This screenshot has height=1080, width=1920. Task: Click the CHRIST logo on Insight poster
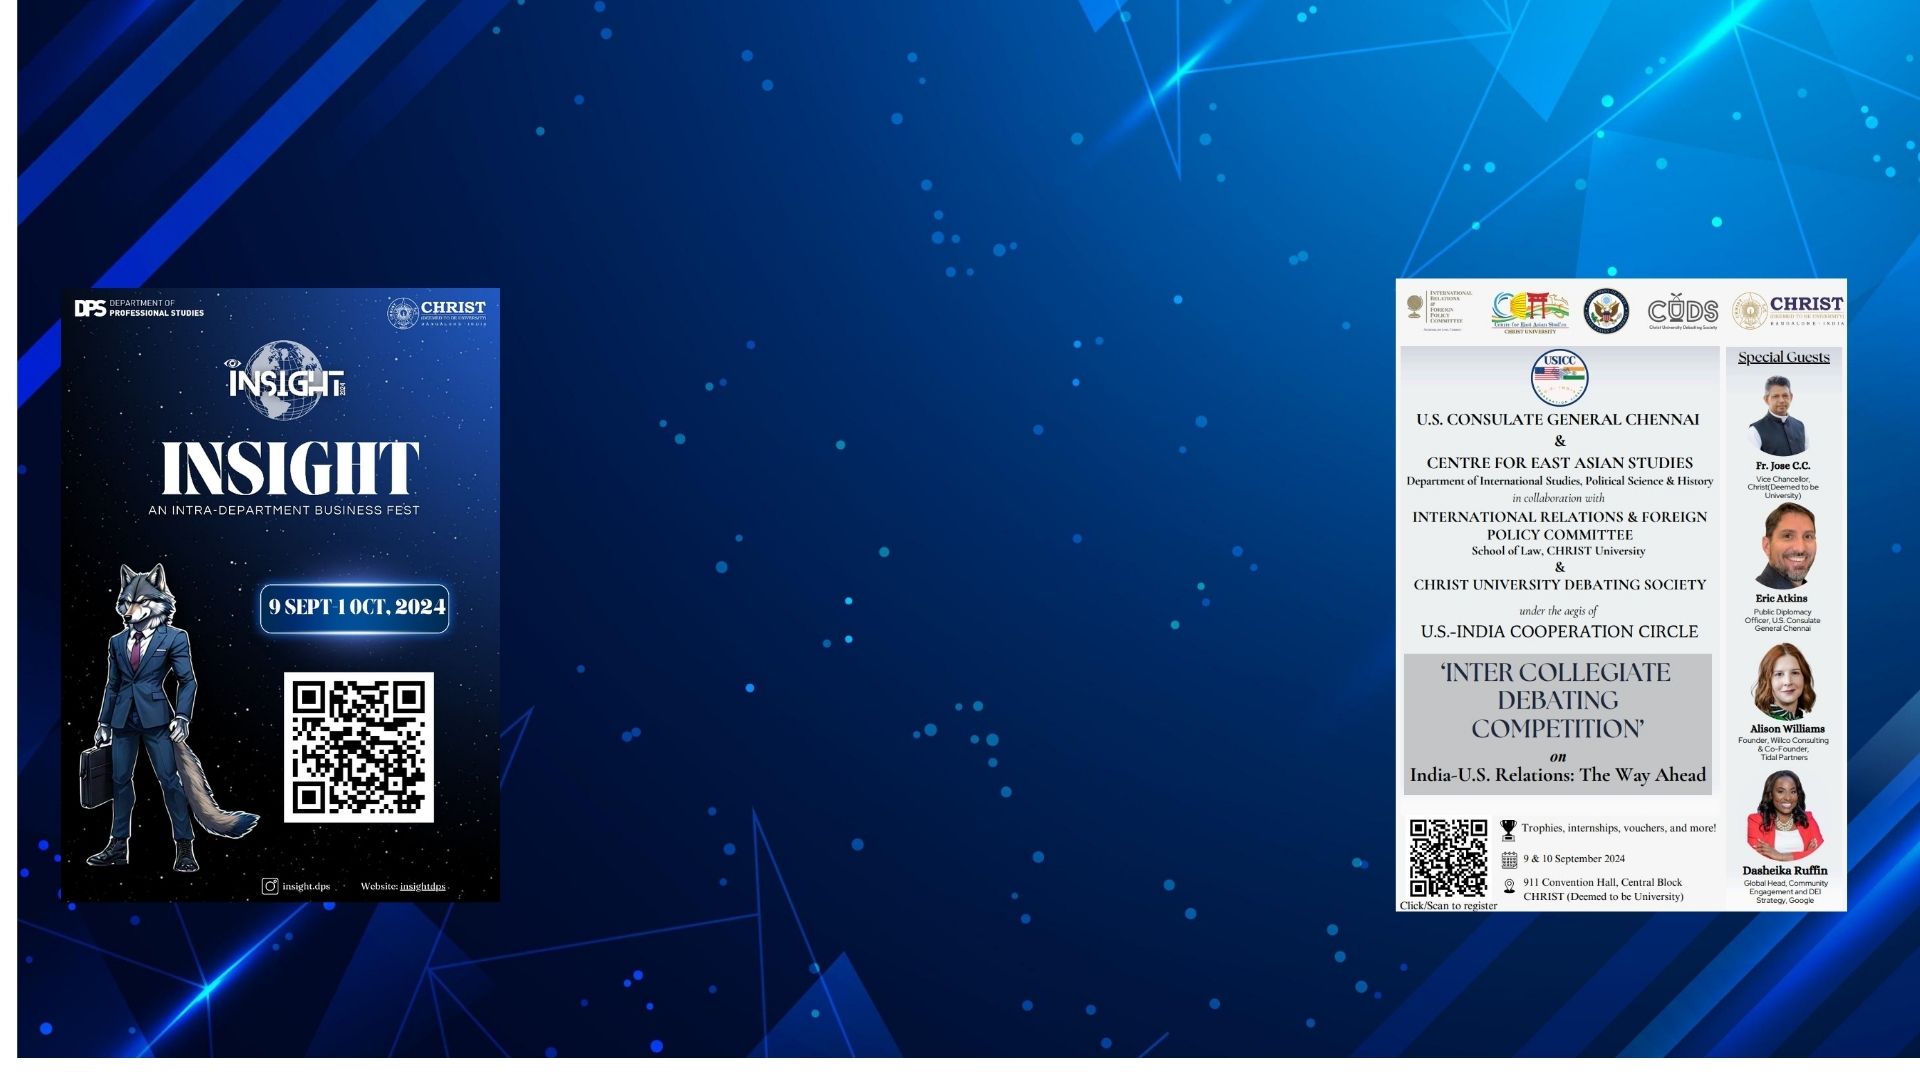point(436,313)
